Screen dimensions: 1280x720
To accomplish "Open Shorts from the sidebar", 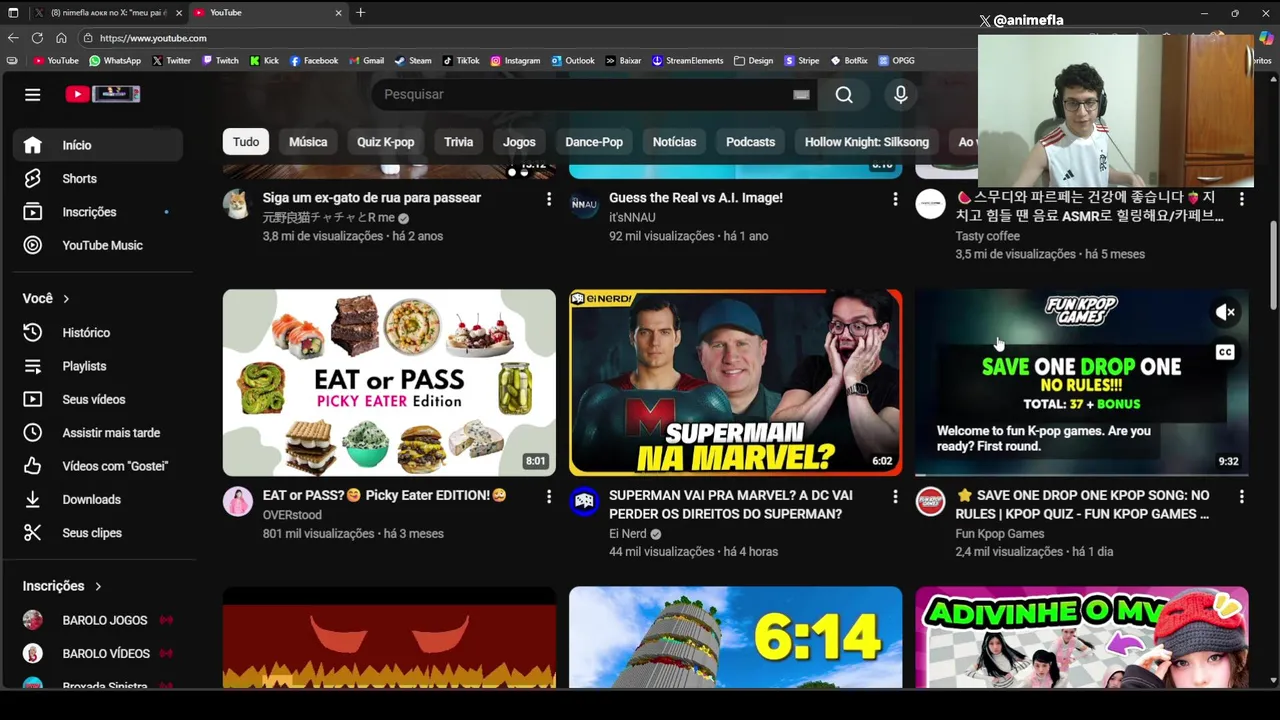I will 98,178.
